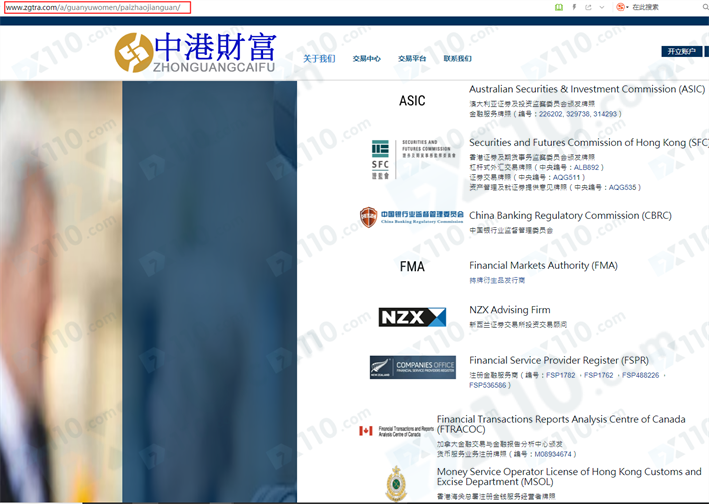The width and height of the screenshot is (709, 504).
Task: Click the 持牌衍生品发行商 link
Action: click(x=497, y=280)
